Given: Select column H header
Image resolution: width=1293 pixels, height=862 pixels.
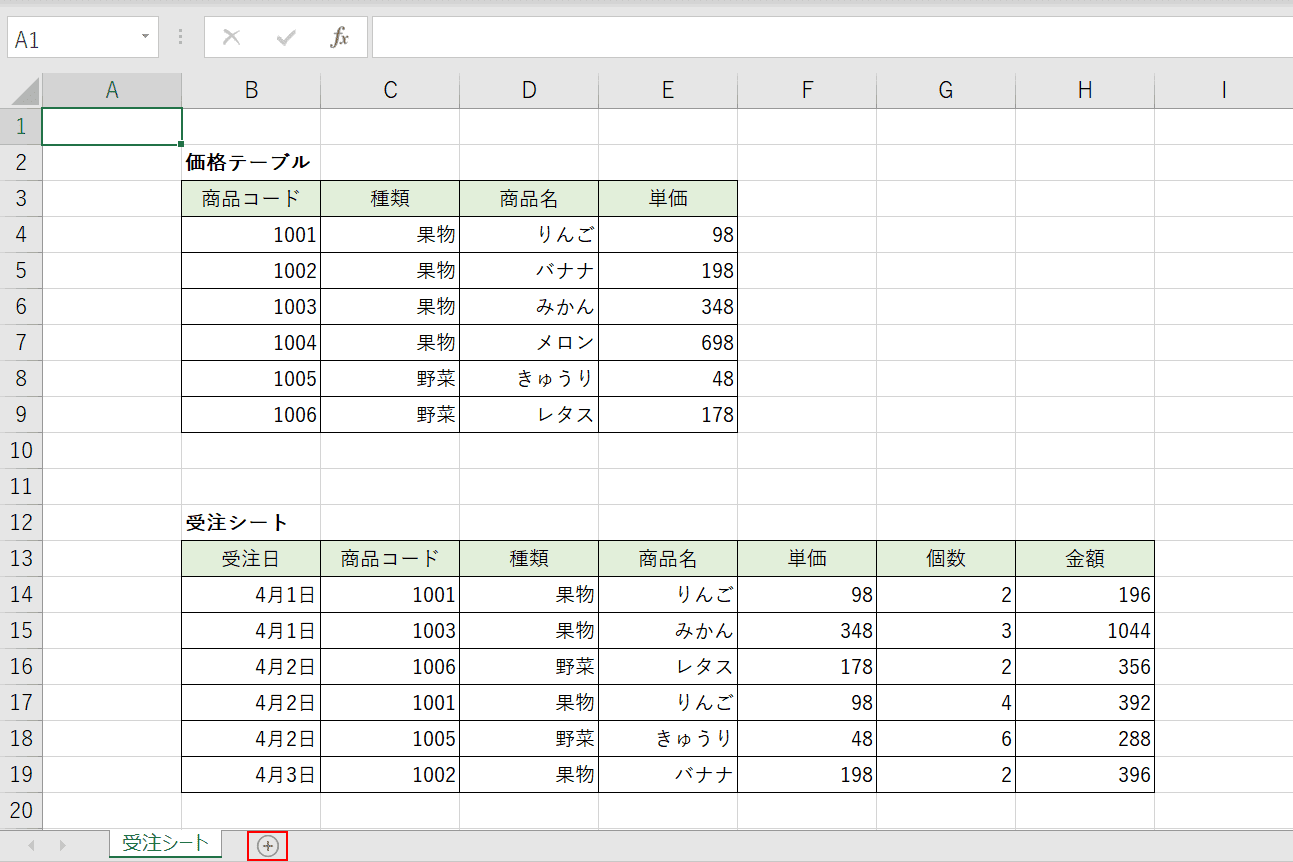Looking at the screenshot, I should click(1085, 90).
